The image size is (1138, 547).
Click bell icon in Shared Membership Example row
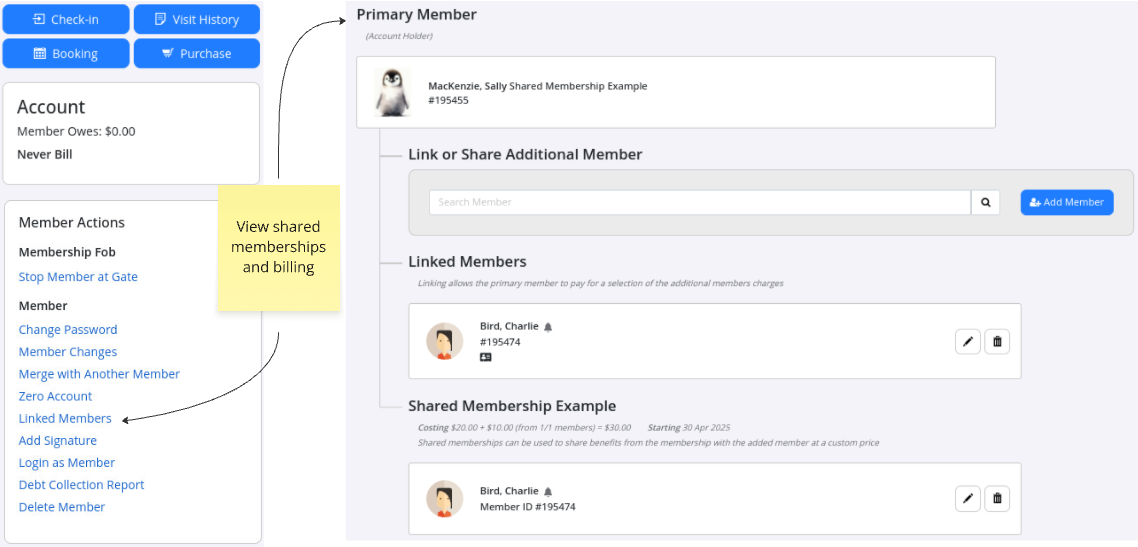(548, 492)
